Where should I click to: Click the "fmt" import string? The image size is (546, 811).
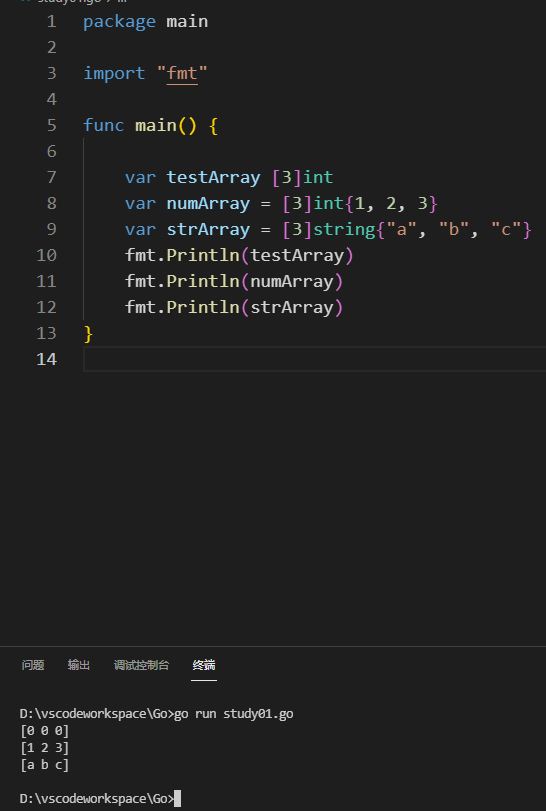point(182,73)
